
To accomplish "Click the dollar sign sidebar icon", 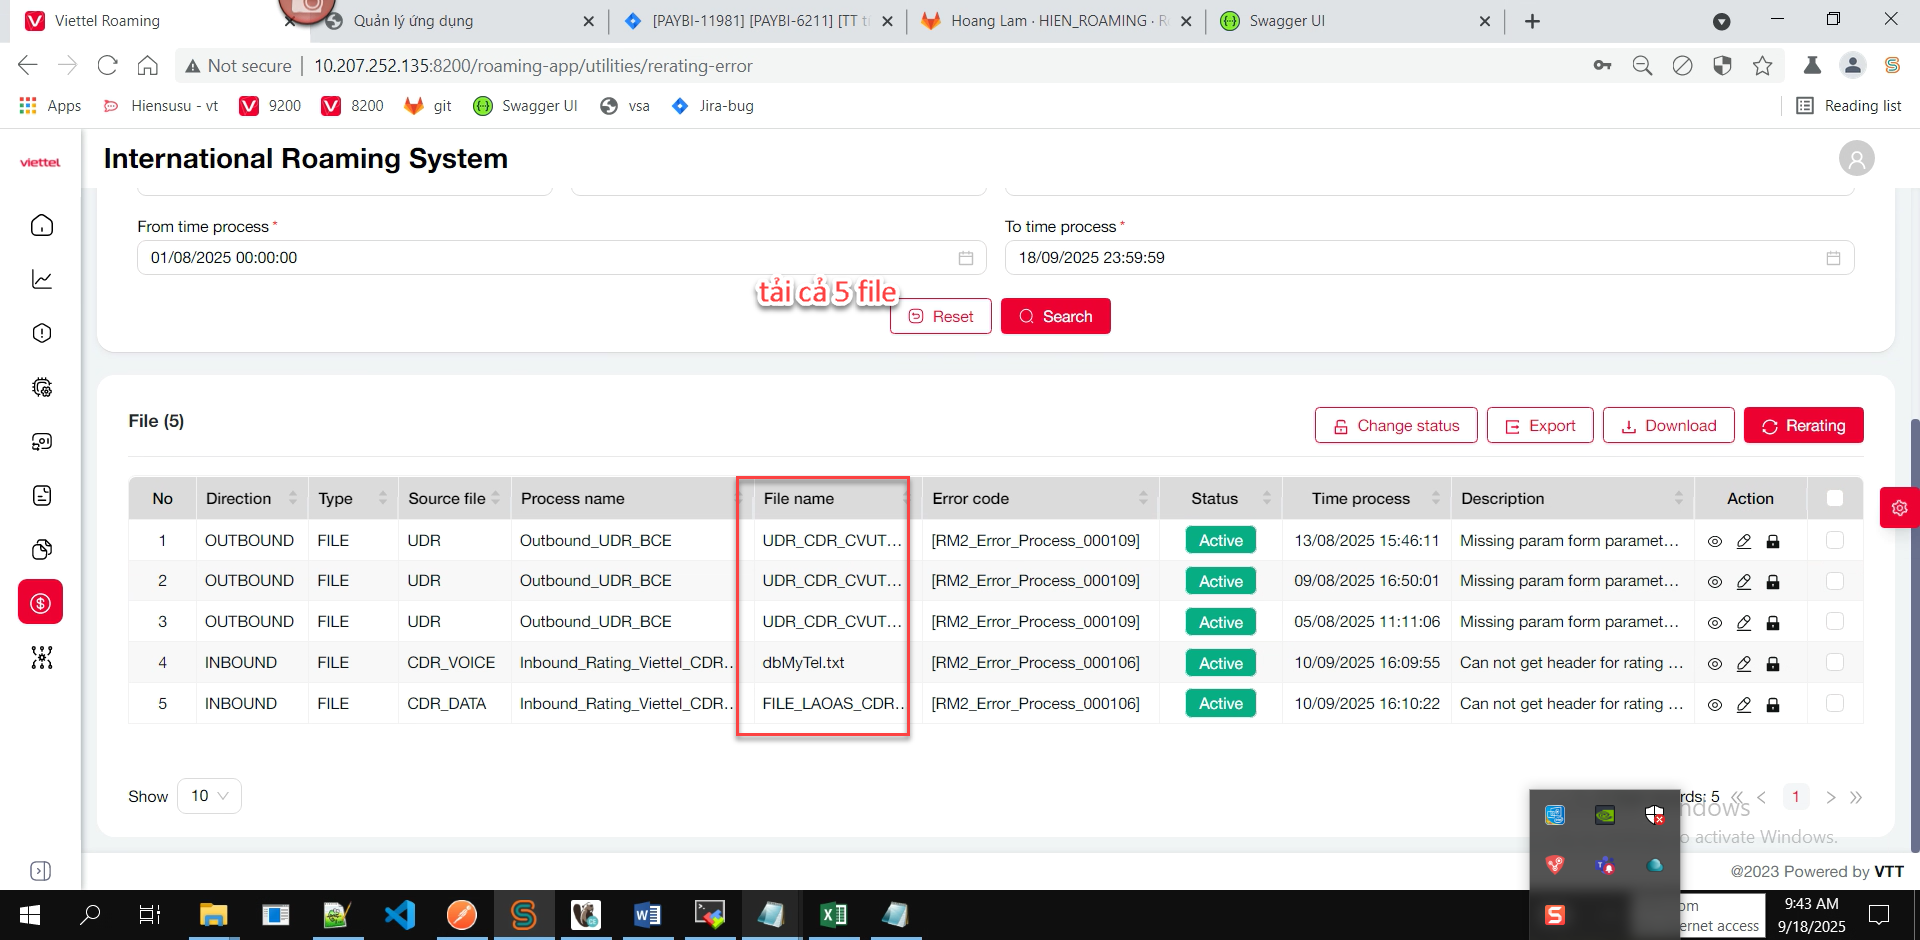I will (41, 603).
